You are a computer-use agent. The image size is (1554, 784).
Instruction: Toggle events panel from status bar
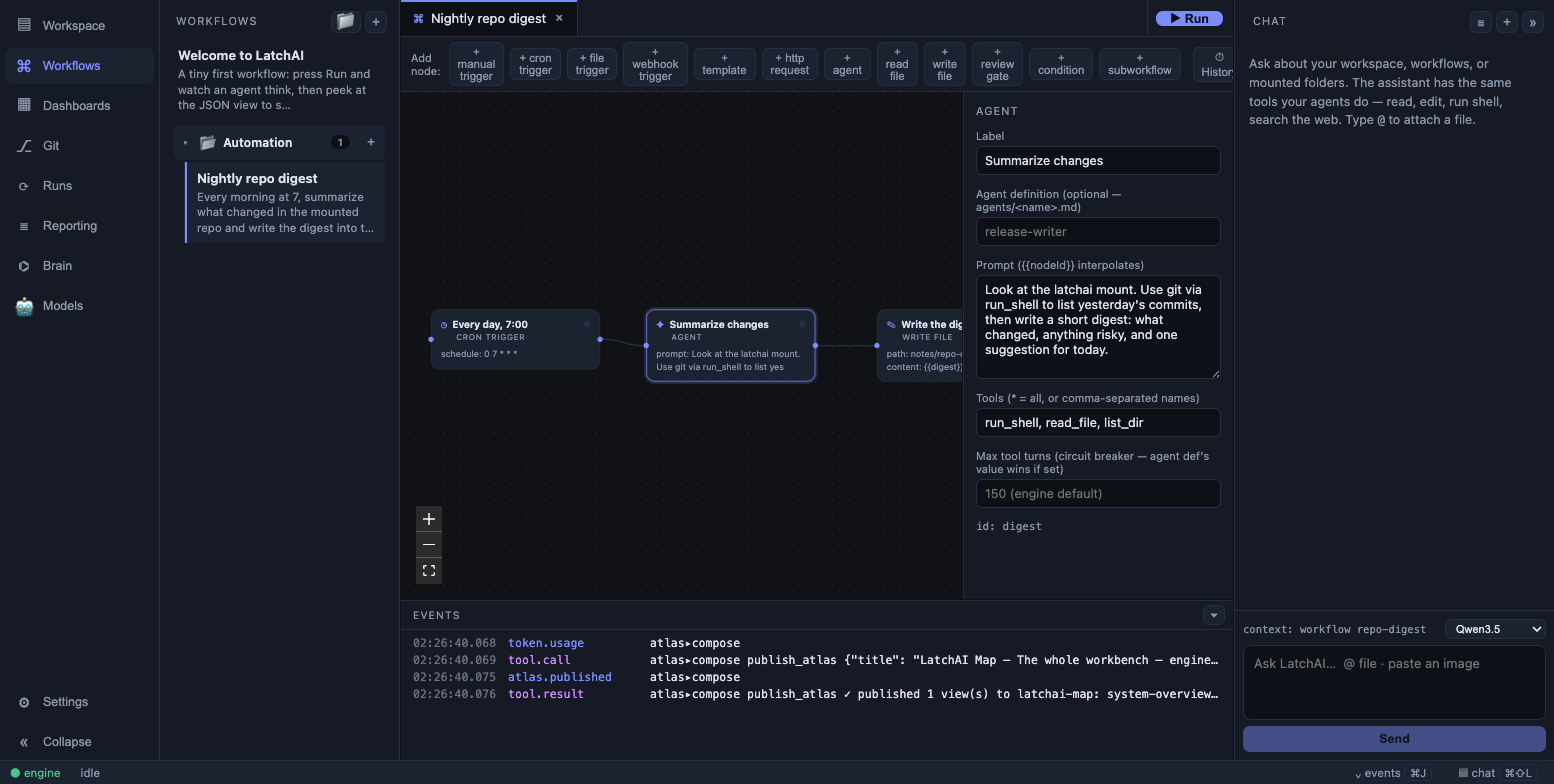click(x=1391, y=773)
